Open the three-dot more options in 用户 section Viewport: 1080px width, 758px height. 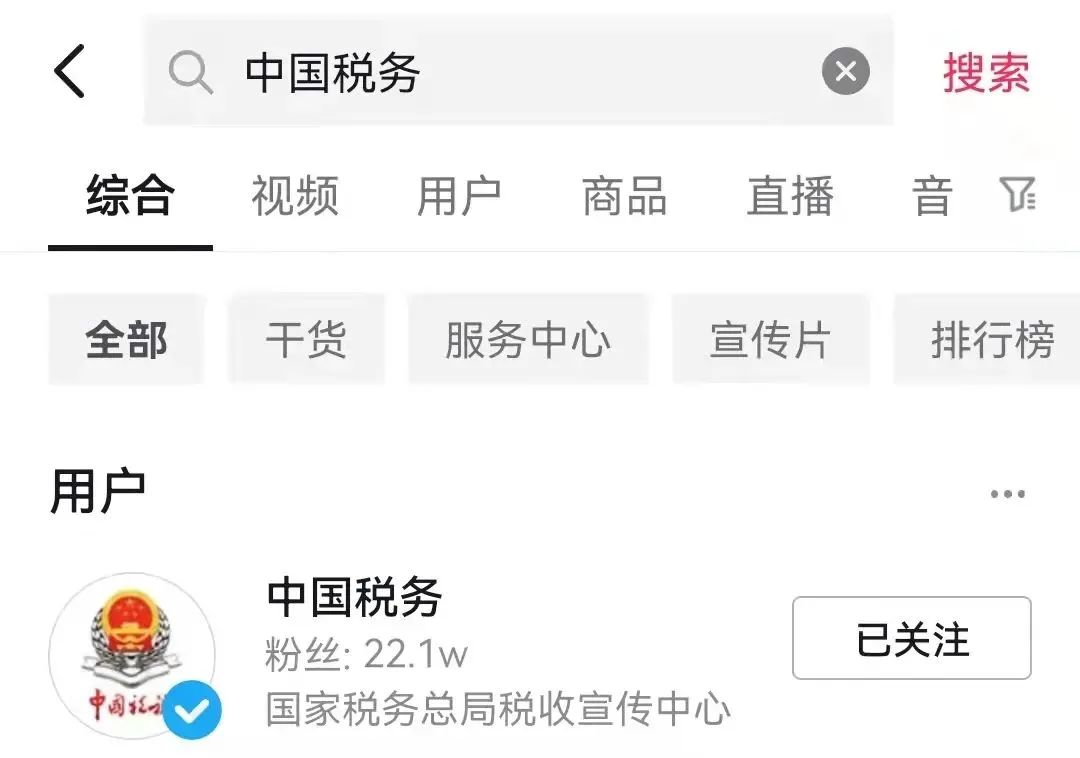pyautogui.click(x=1007, y=494)
